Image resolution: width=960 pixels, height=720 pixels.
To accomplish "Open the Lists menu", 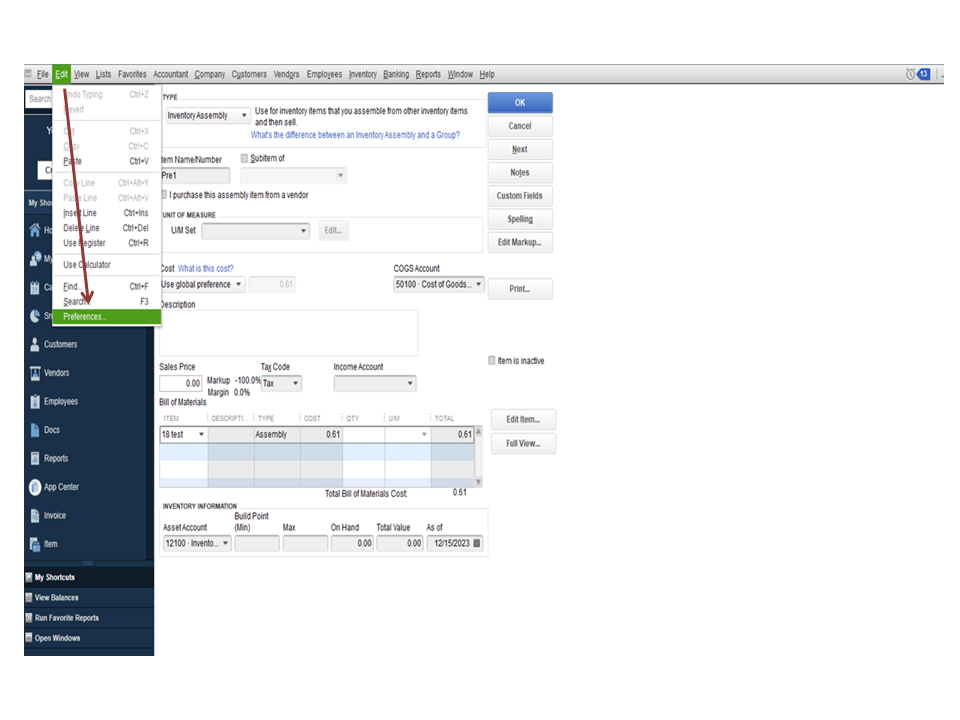I will pos(103,74).
